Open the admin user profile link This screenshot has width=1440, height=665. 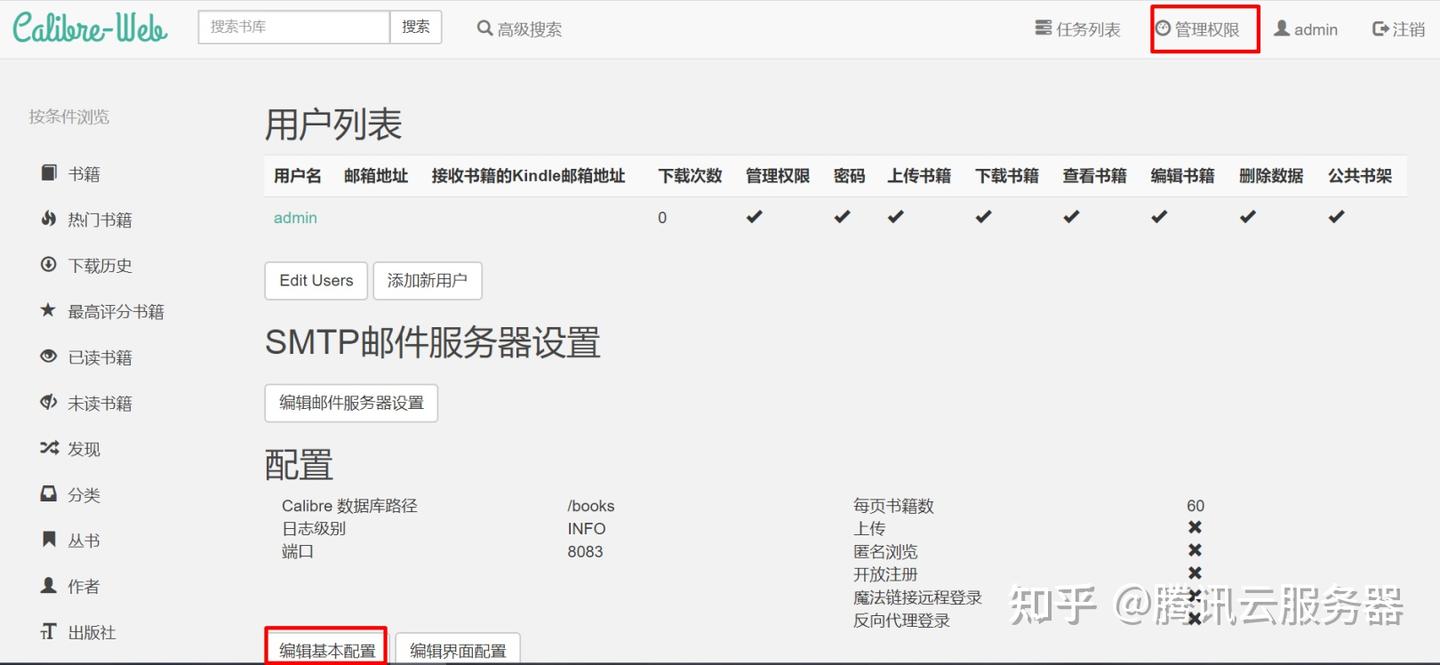pos(294,217)
